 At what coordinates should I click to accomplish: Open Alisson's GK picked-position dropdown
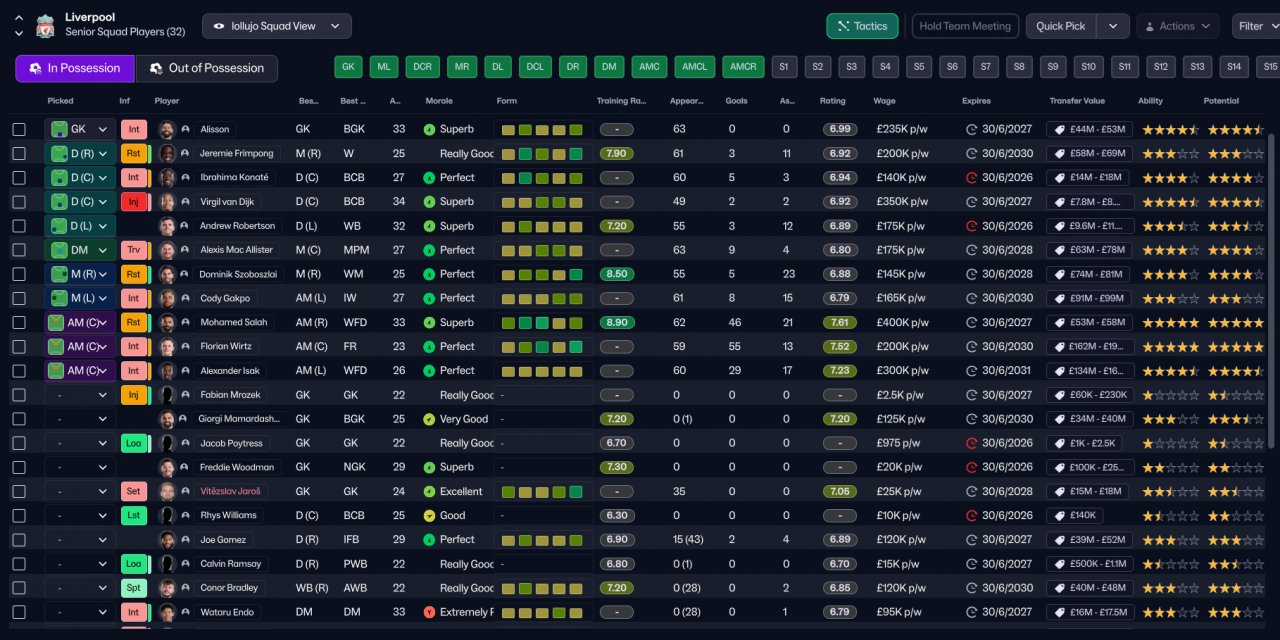coord(80,129)
